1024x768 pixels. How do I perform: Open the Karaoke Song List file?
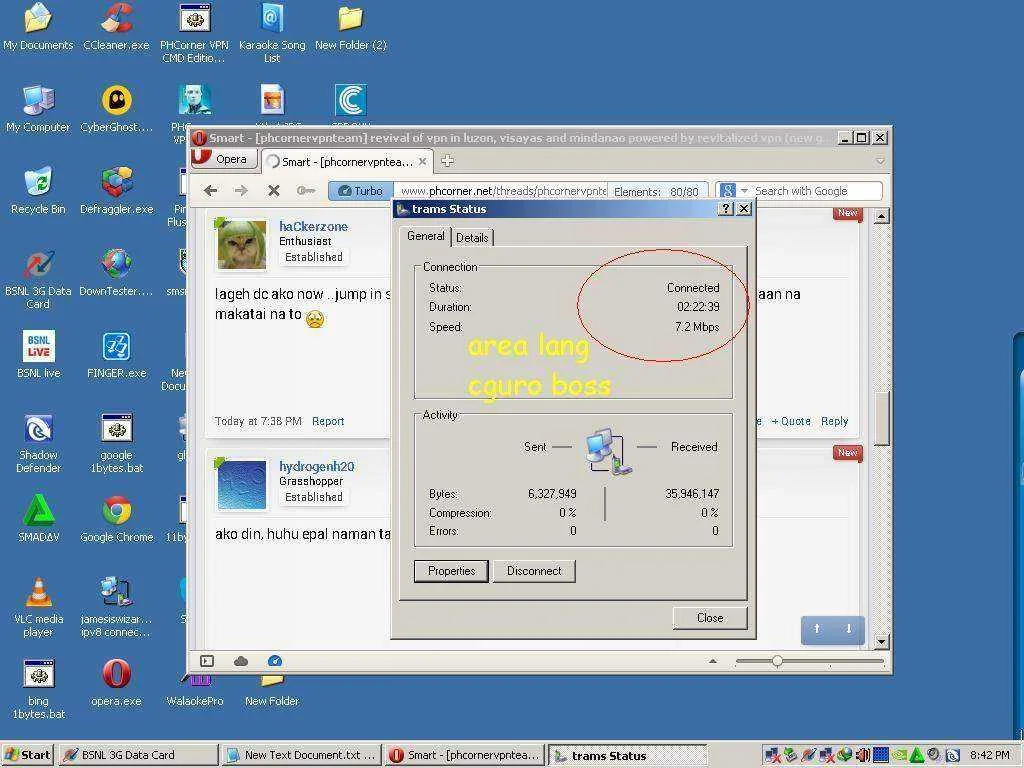point(272,33)
